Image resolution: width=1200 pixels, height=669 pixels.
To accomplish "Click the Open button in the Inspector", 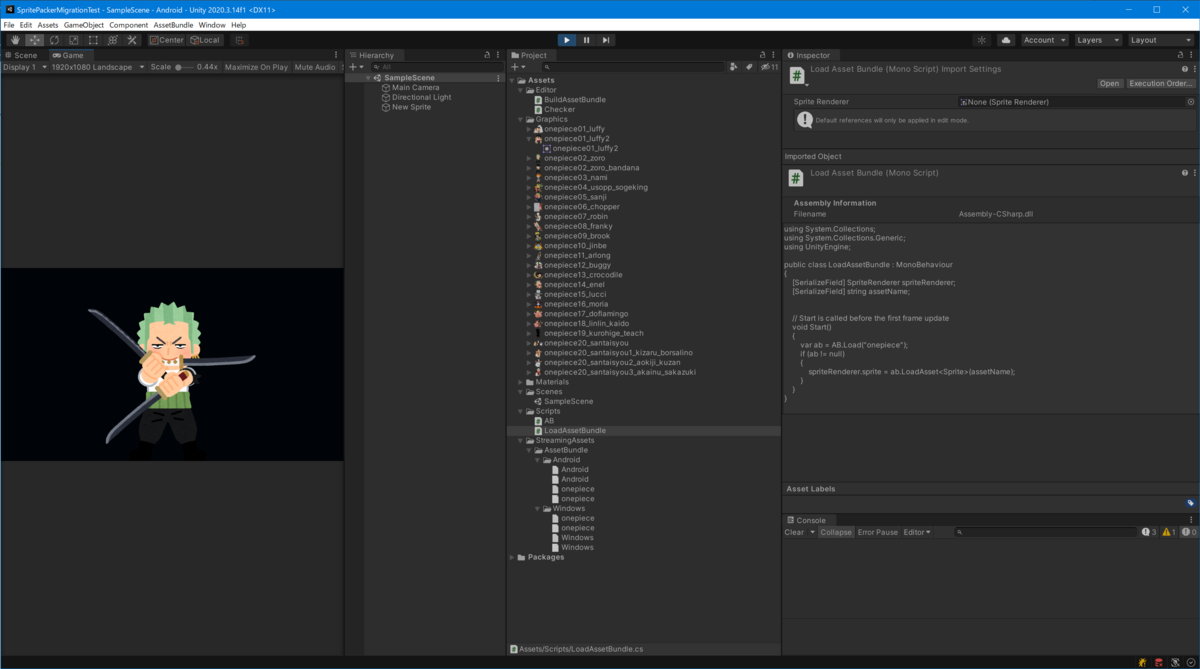I will [1110, 83].
